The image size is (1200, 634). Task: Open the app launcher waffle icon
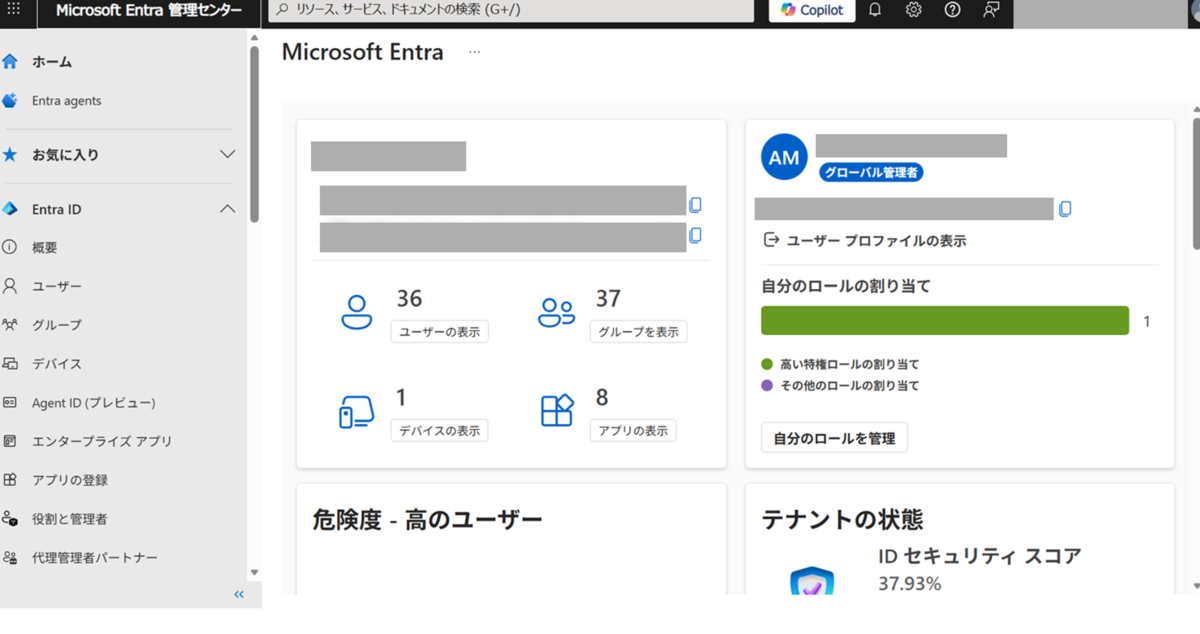click(x=14, y=9)
